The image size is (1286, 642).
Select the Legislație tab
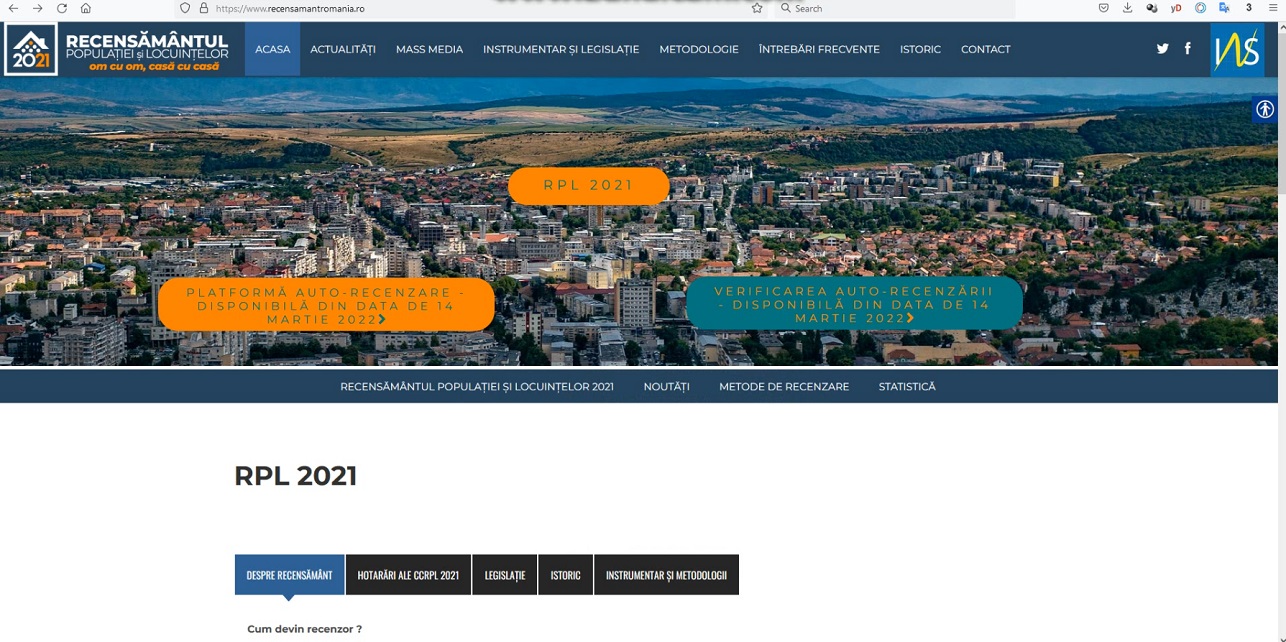[504, 575]
